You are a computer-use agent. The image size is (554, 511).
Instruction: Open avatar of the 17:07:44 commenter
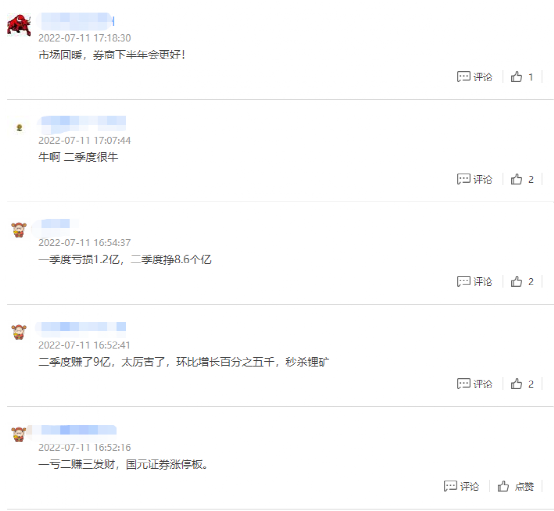[x=19, y=128]
